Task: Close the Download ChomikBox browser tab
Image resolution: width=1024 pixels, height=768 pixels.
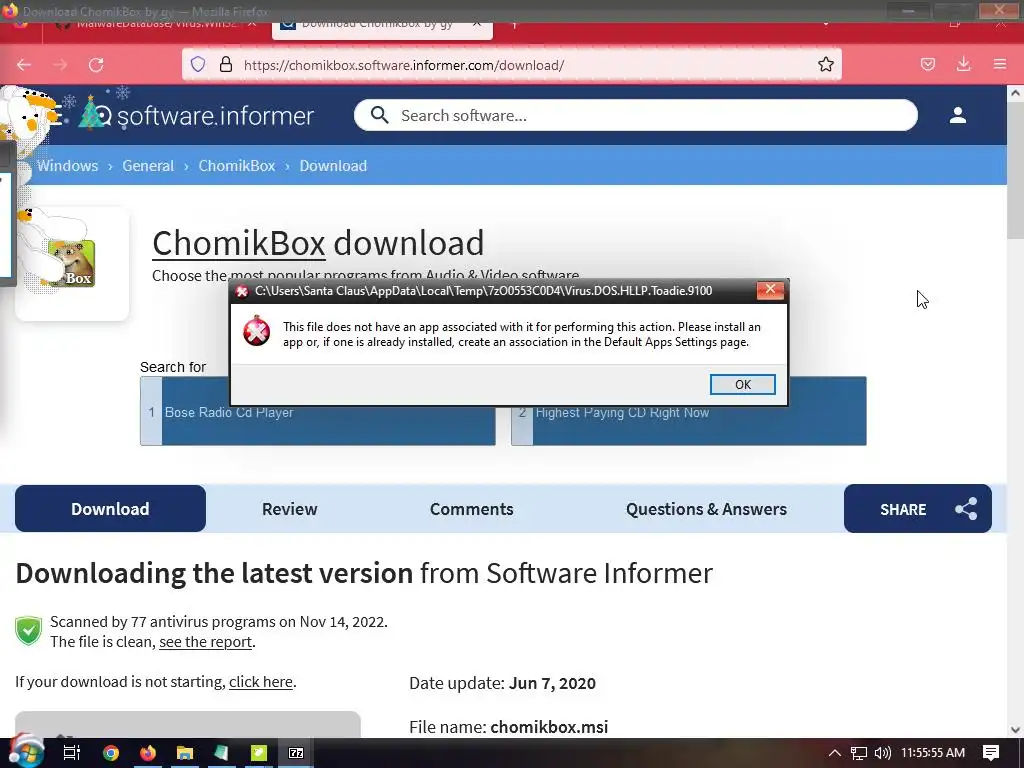Action: tap(477, 24)
